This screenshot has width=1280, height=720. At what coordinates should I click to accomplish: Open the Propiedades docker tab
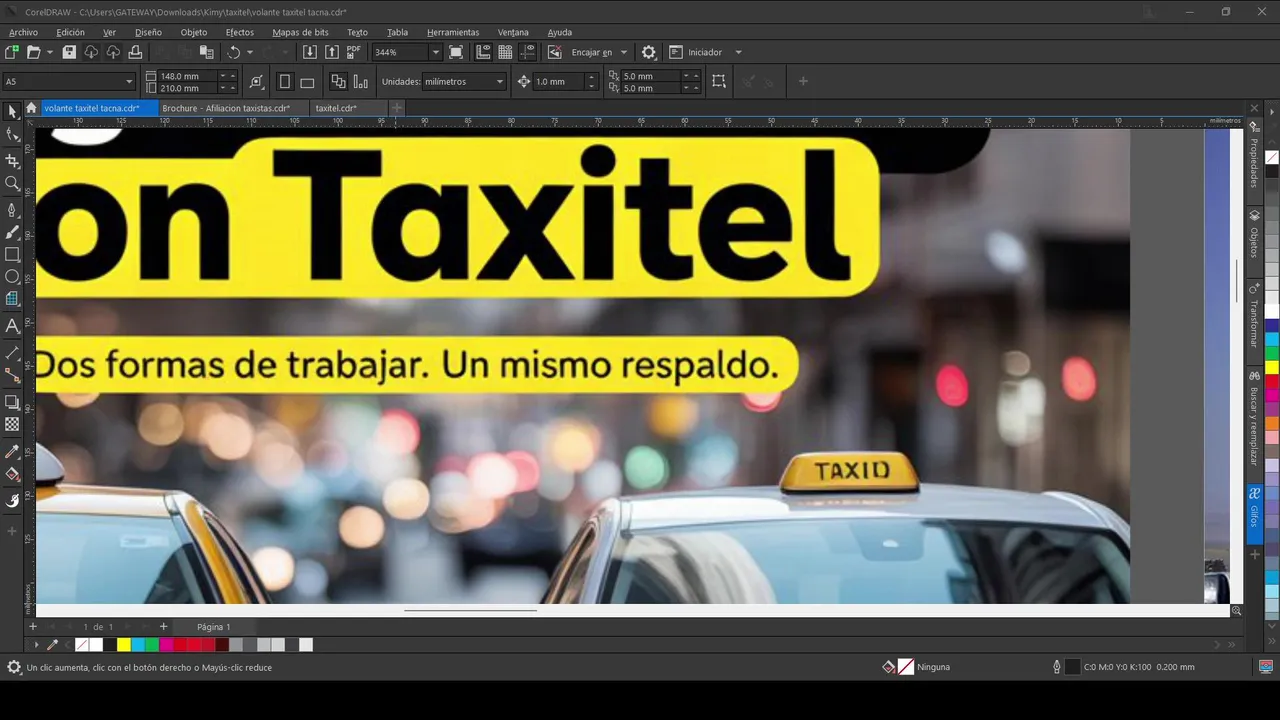tap(1254, 156)
